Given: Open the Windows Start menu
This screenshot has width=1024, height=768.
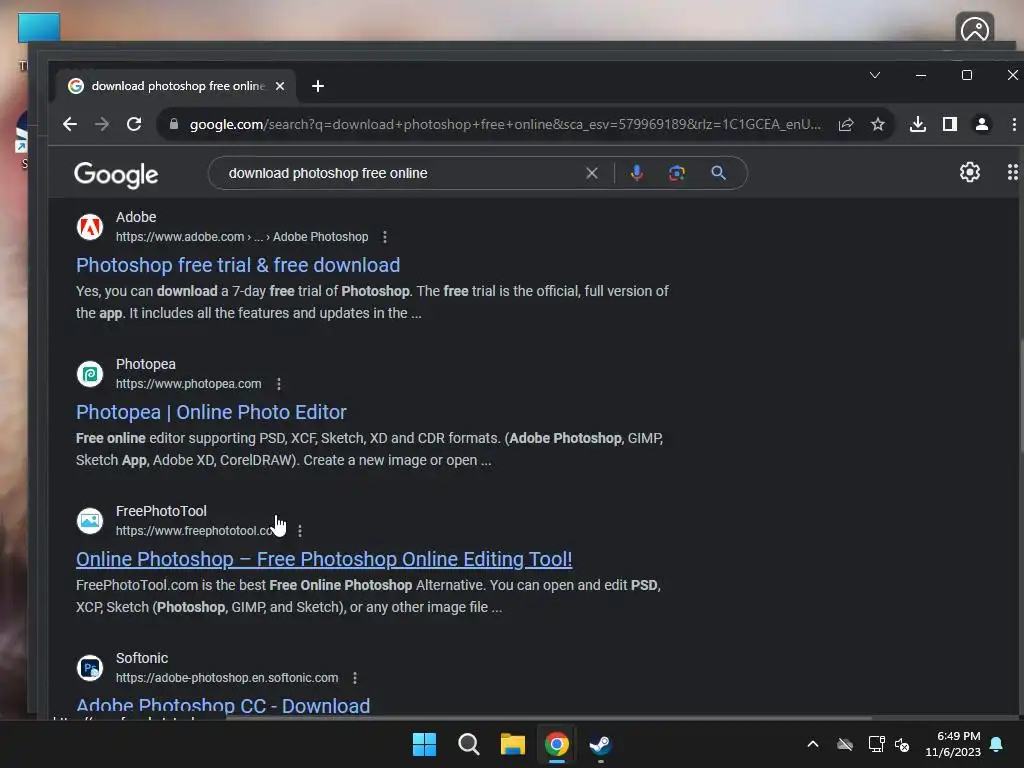Looking at the screenshot, I should point(424,744).
